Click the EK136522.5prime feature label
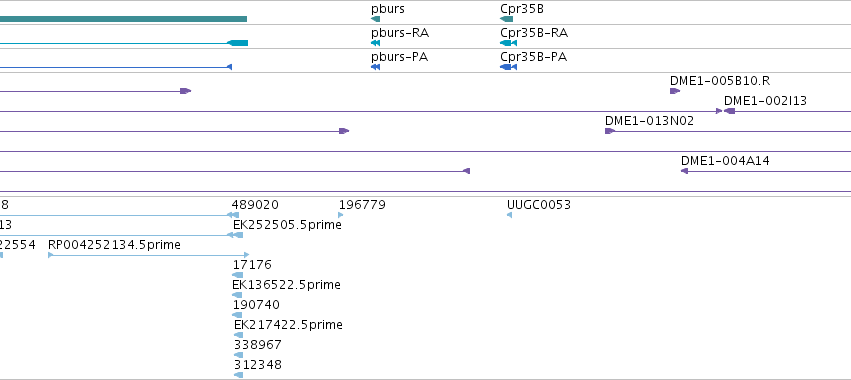Image resolution: width=851 pixels, height=380 pixels. tap(287, 284)
